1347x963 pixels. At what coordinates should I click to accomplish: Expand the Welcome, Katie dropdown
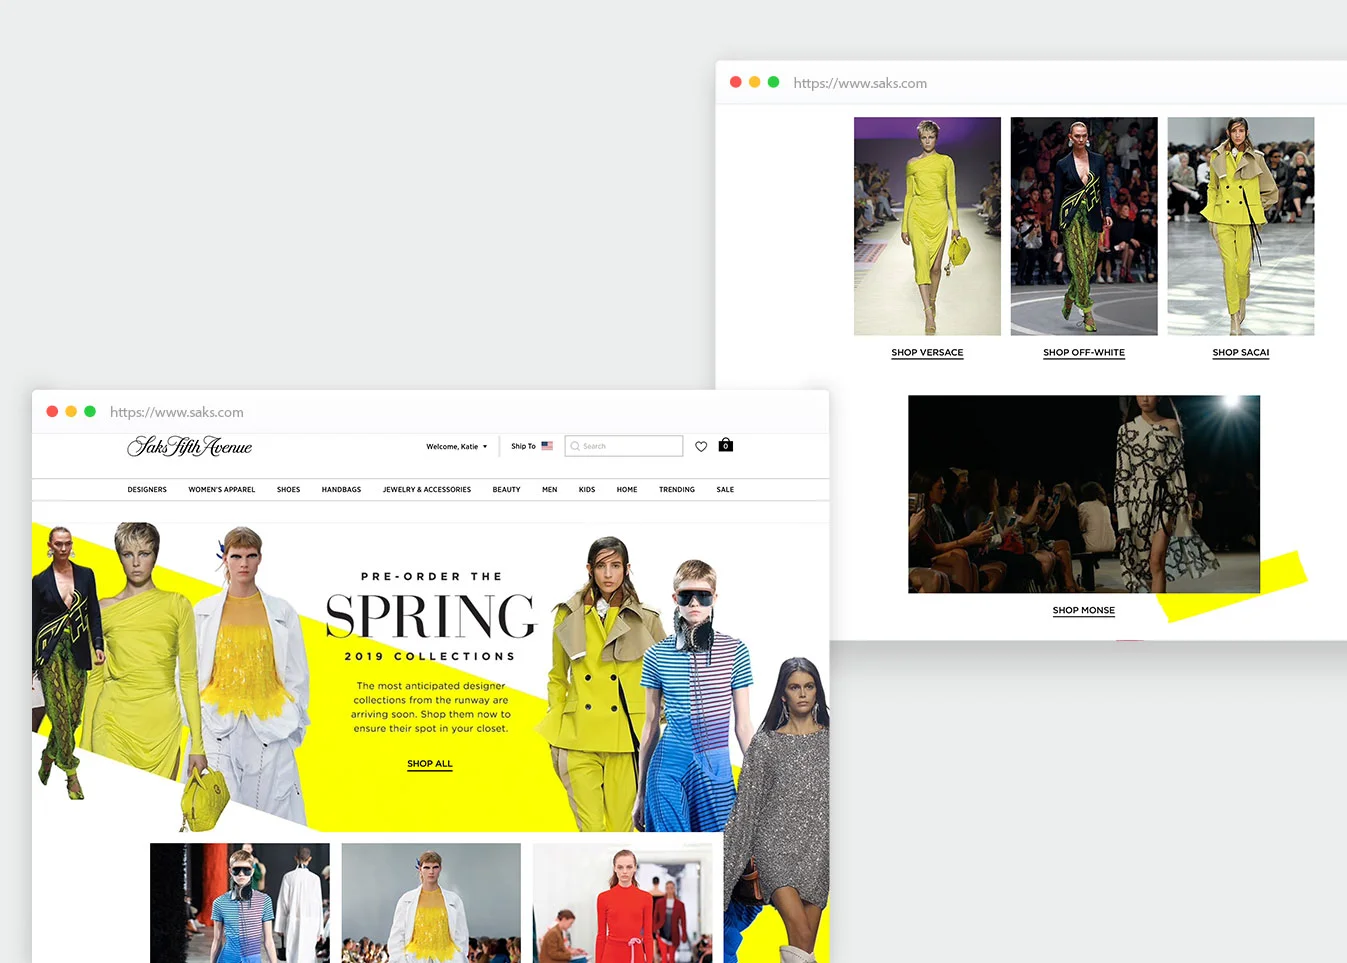(457, 446)
